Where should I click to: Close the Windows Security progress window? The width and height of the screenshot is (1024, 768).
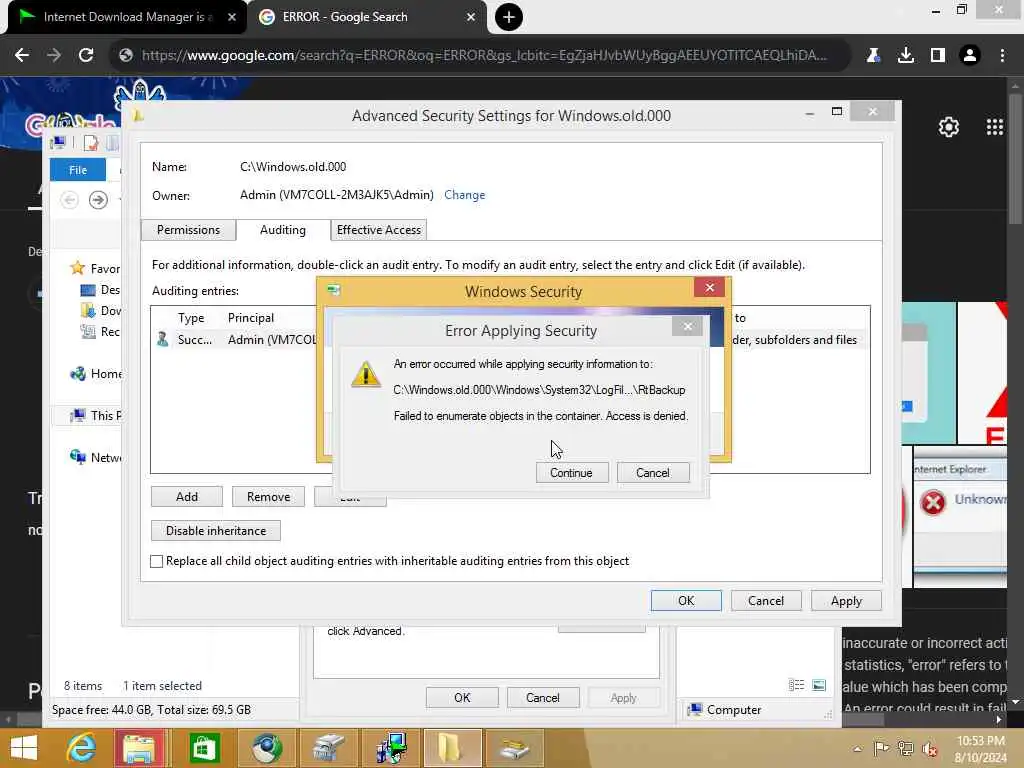710,287
